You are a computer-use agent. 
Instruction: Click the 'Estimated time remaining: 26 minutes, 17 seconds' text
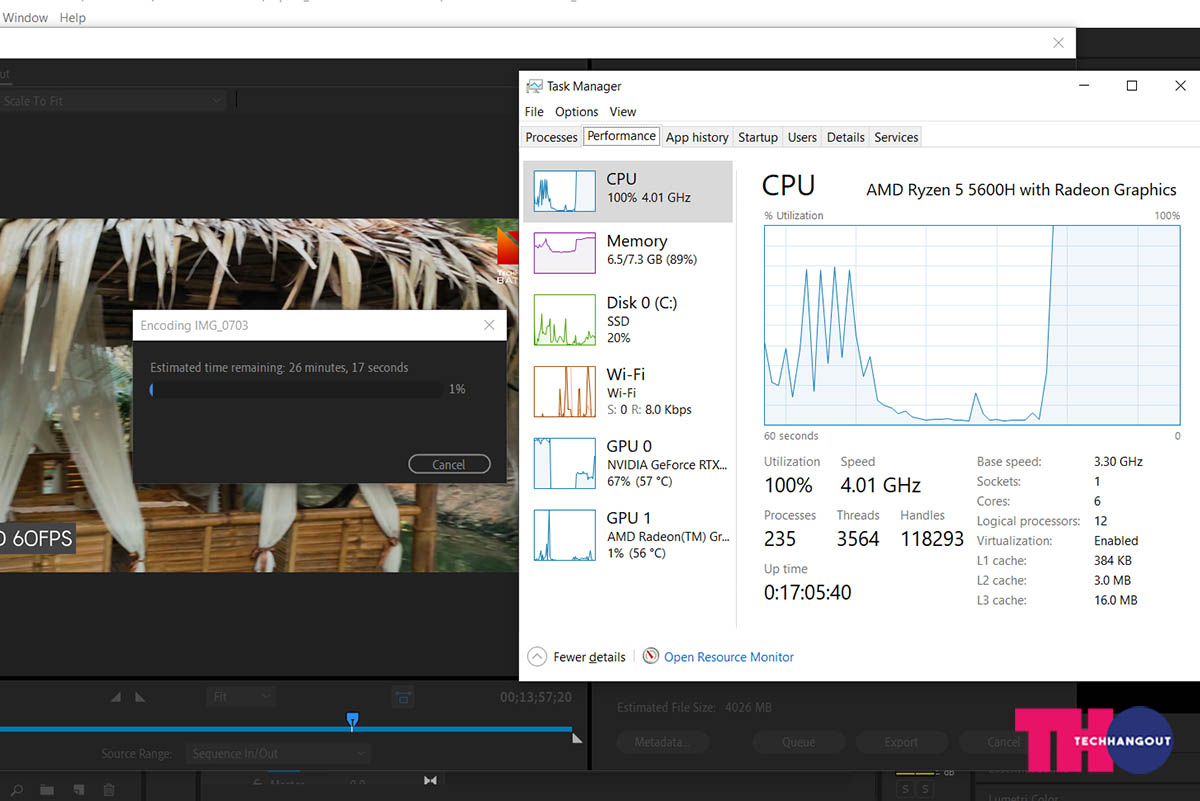tap(279, 368)
